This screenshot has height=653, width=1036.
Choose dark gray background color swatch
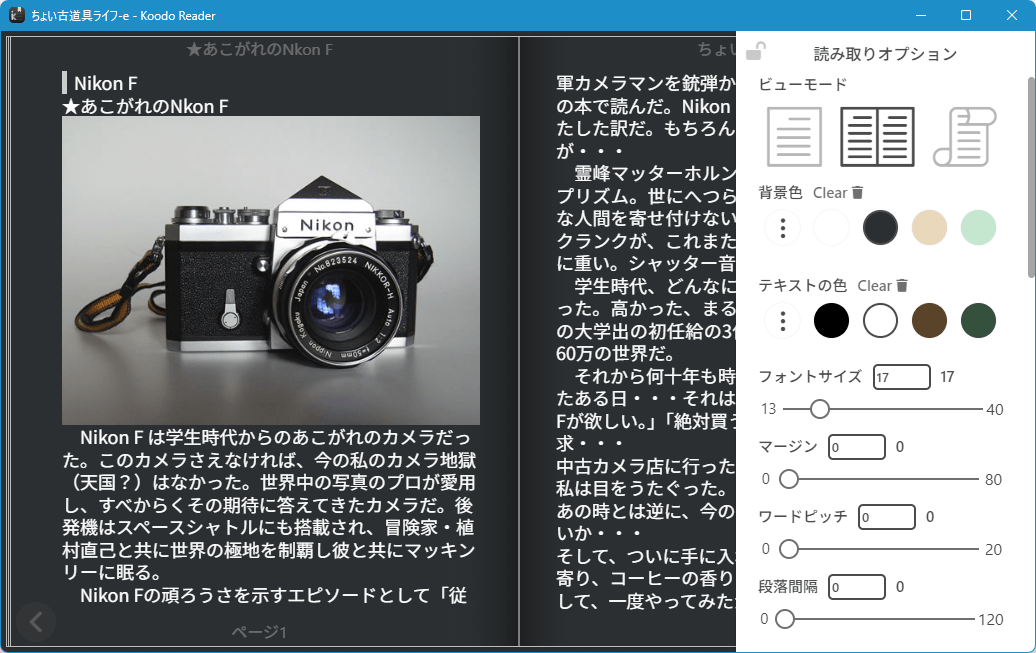tap(880, 228)
